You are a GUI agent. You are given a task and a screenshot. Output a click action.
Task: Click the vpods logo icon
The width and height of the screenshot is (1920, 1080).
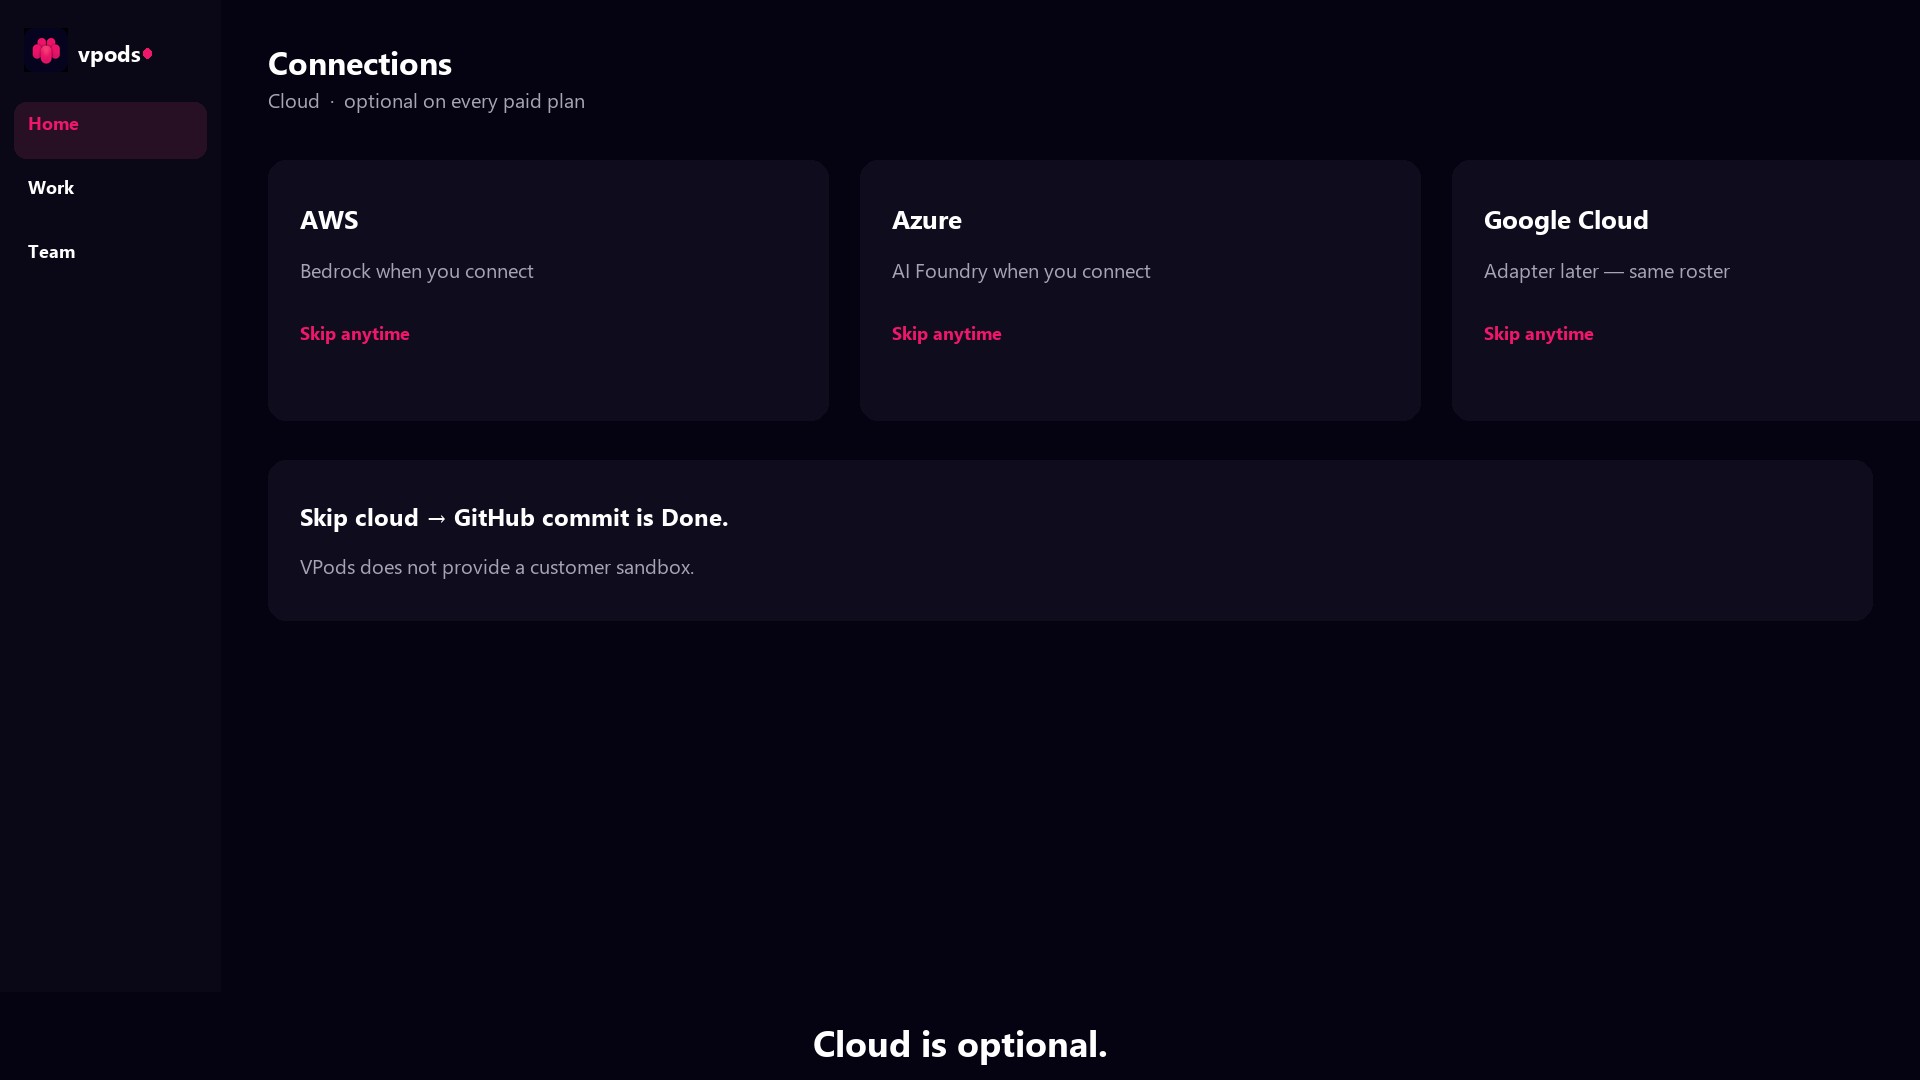point(46,50)
